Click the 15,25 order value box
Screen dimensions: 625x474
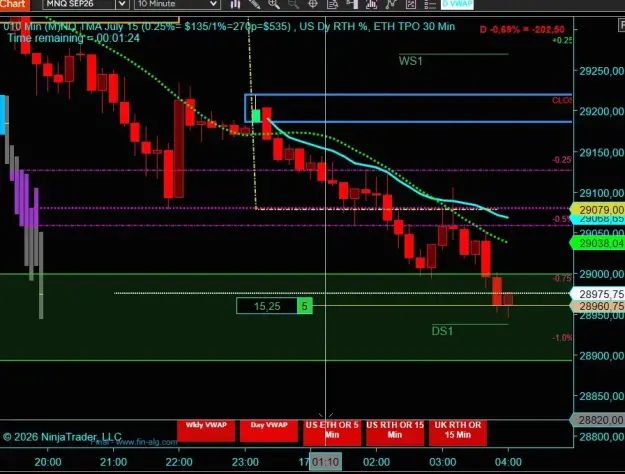[267, 306]
